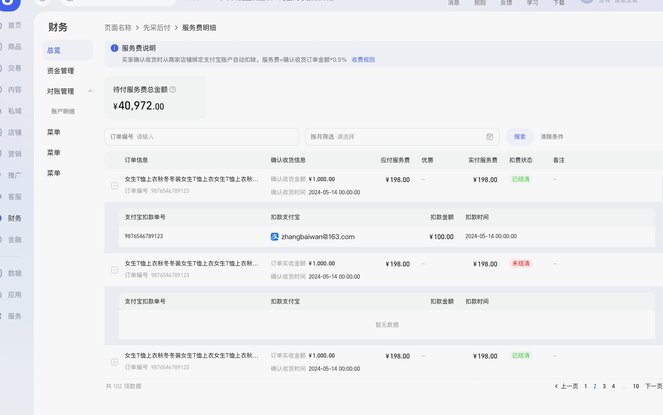Image resolution: width=663 pixels, height=415 pixels.
Task: Open 数据 in the left sidebar
Action: [14, 273]
